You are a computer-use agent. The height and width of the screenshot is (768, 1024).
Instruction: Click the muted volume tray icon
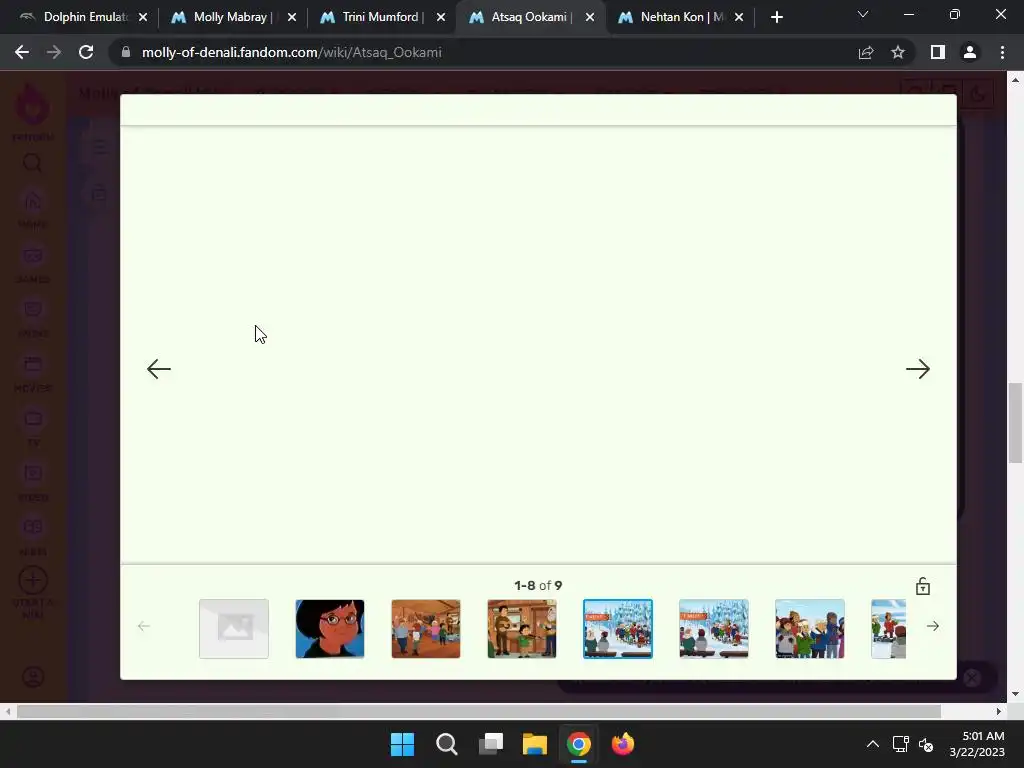926,744
